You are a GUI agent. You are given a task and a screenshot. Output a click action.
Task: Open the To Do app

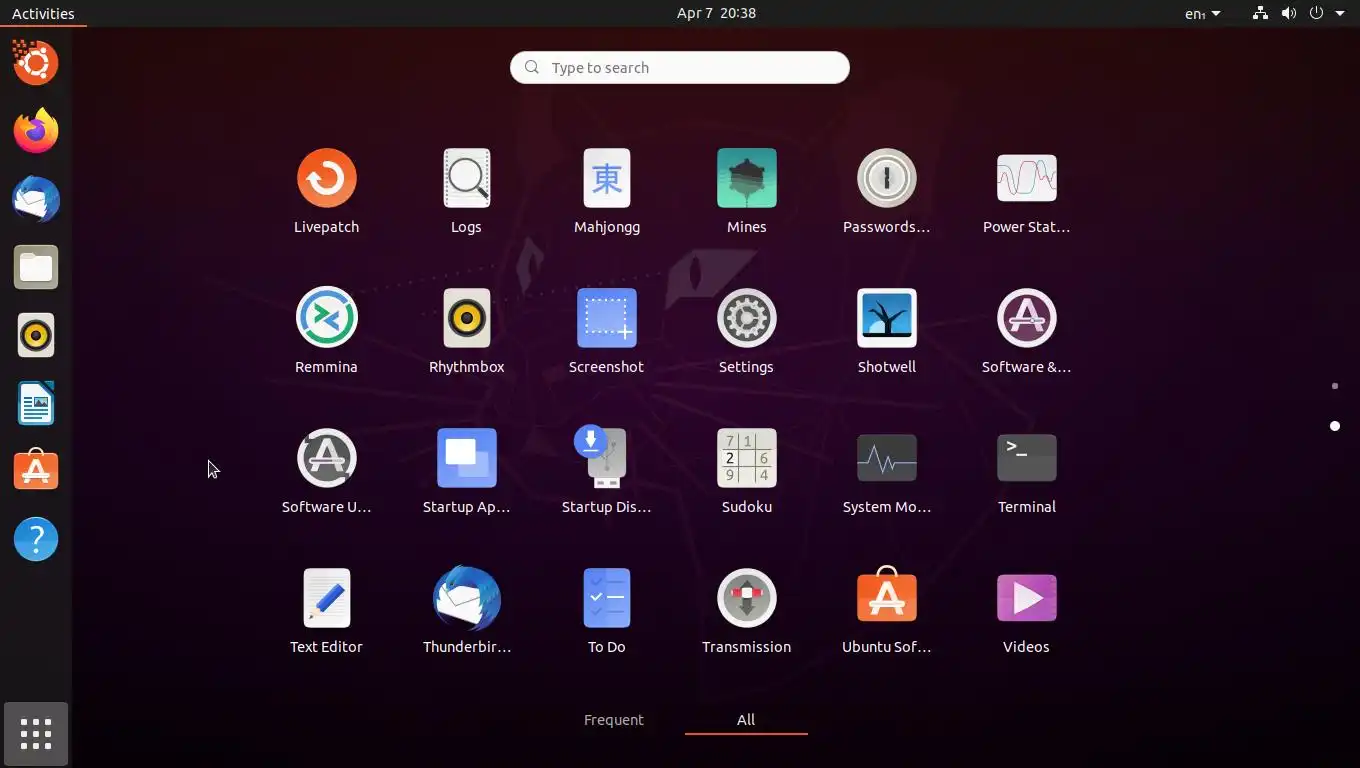(606, 612)
